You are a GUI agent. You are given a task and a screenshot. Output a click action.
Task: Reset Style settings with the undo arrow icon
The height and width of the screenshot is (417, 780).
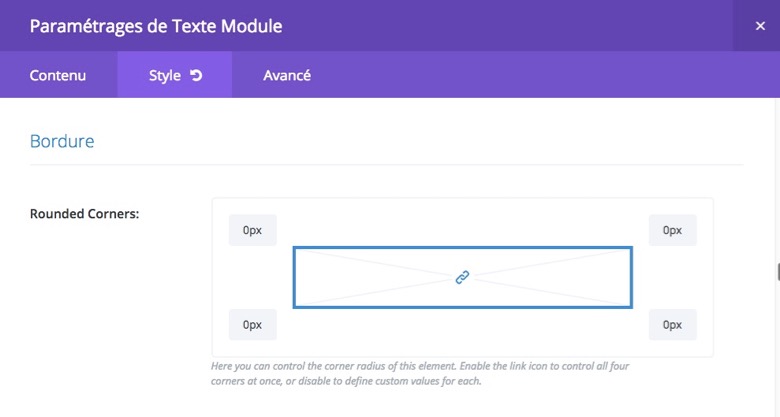(196, 75)
